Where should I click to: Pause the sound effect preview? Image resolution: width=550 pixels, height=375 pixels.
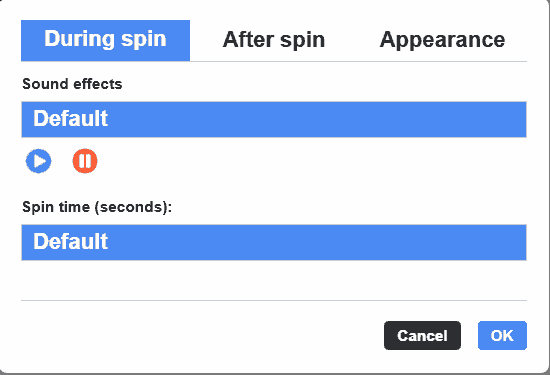(85, 161)
